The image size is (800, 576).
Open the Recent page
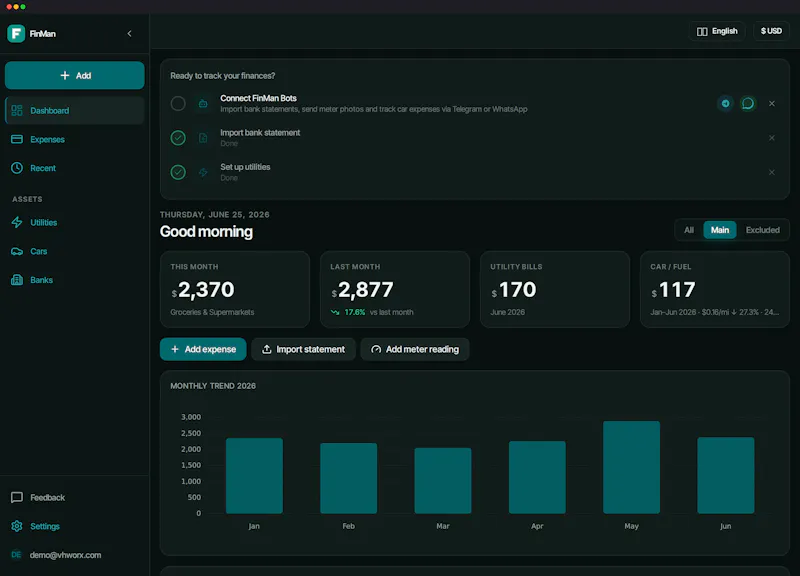[74, 168]
